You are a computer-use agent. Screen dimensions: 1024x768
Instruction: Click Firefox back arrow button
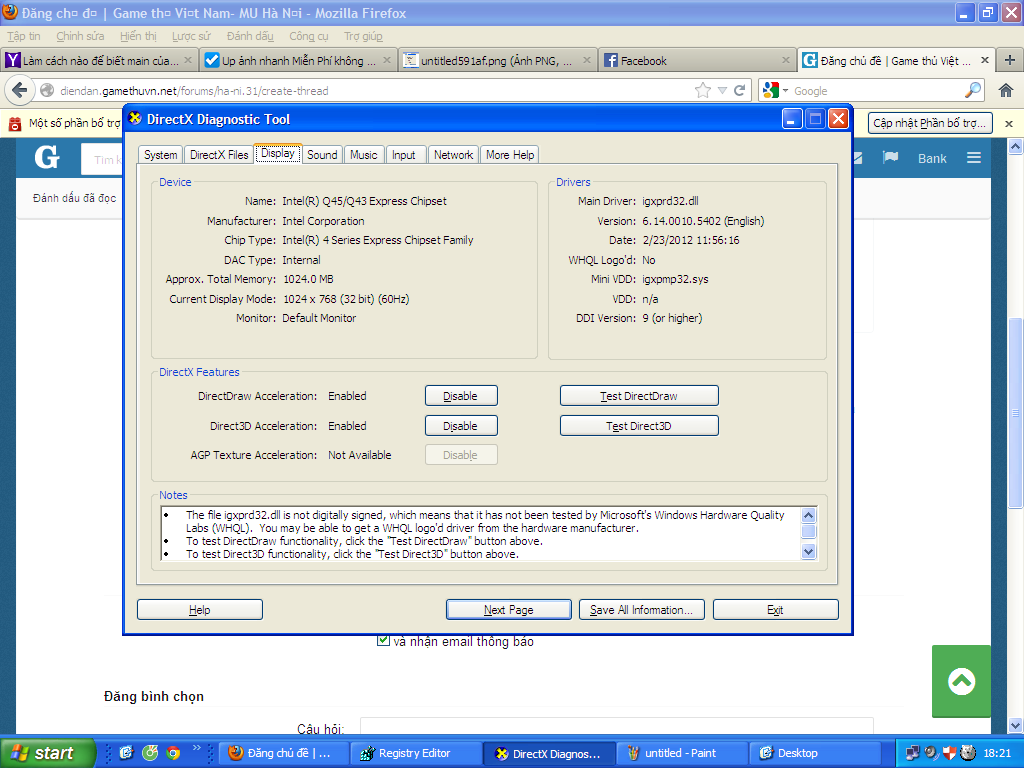(19, 90)
